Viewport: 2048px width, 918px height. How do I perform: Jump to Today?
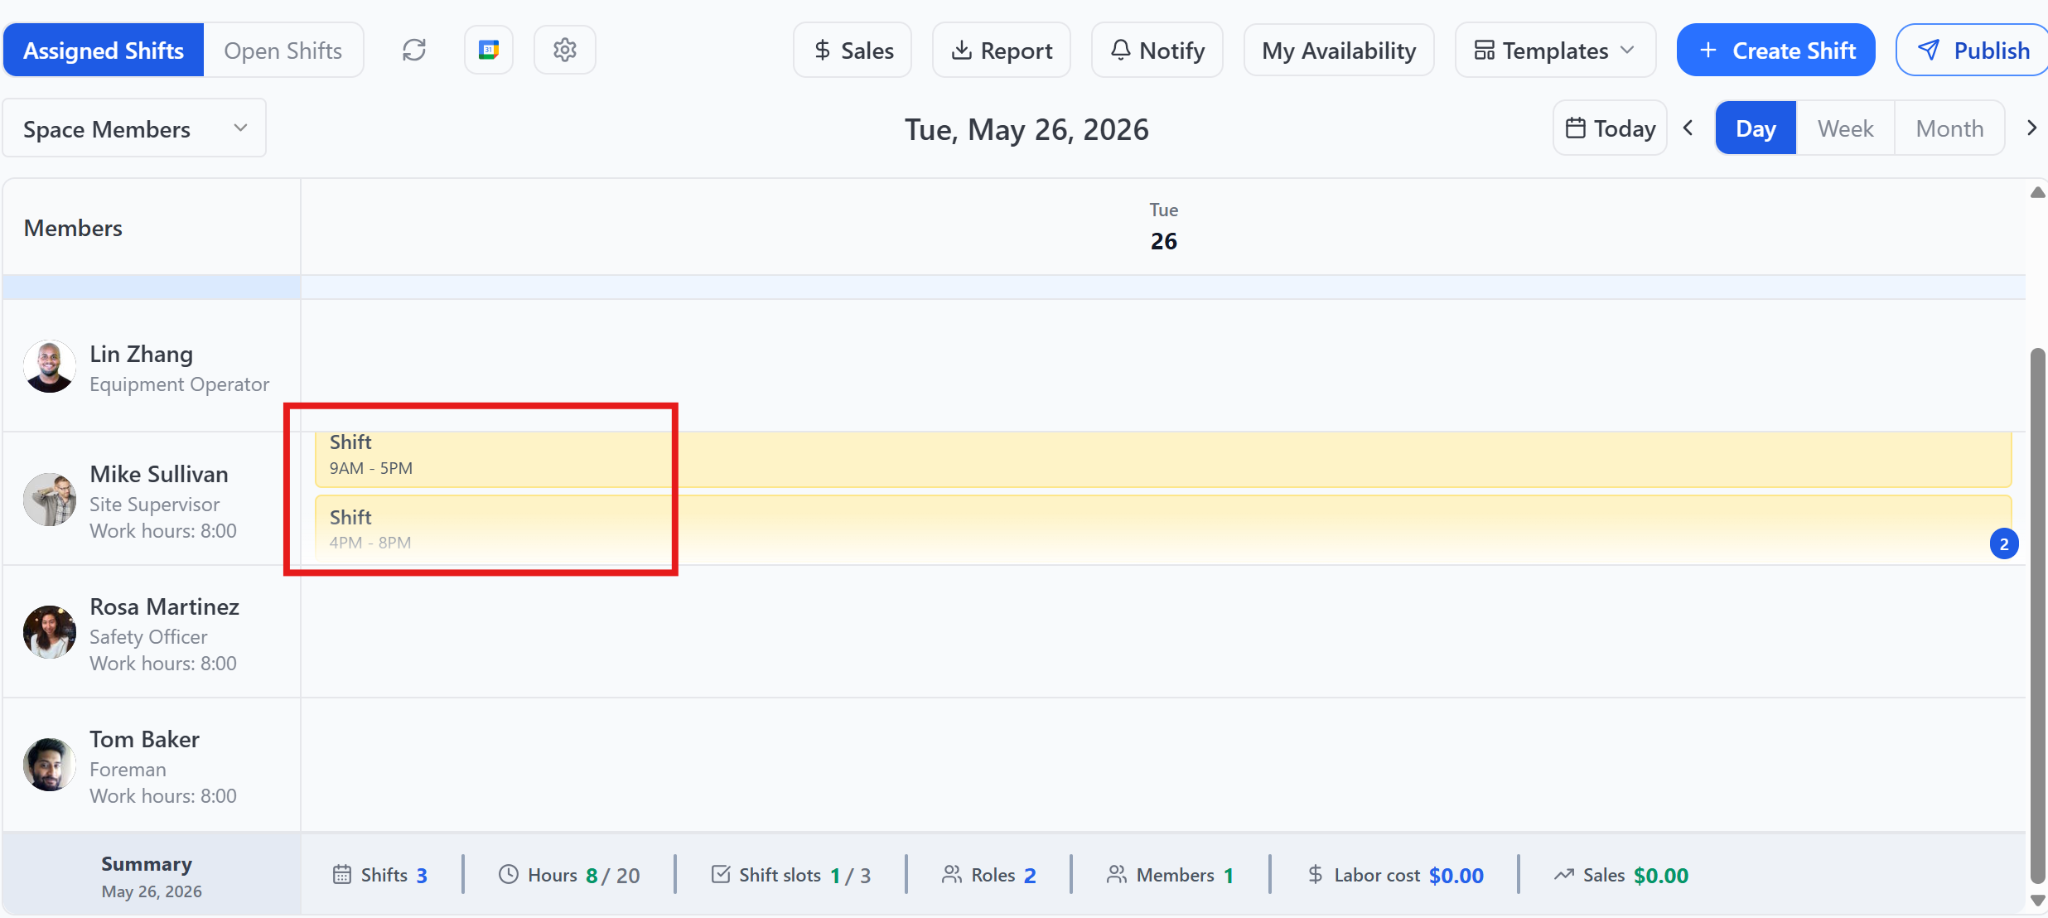(x=1610, y=128)
